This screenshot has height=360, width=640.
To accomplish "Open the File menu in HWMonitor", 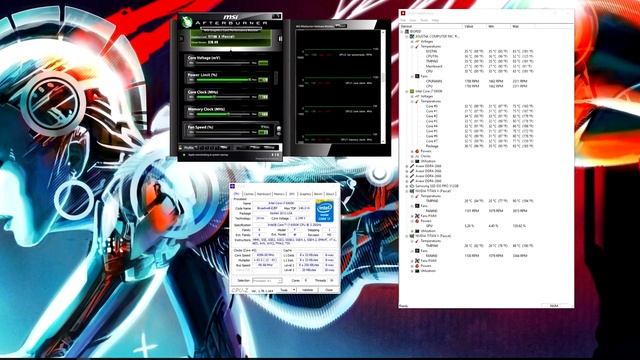I will (403, 20).
